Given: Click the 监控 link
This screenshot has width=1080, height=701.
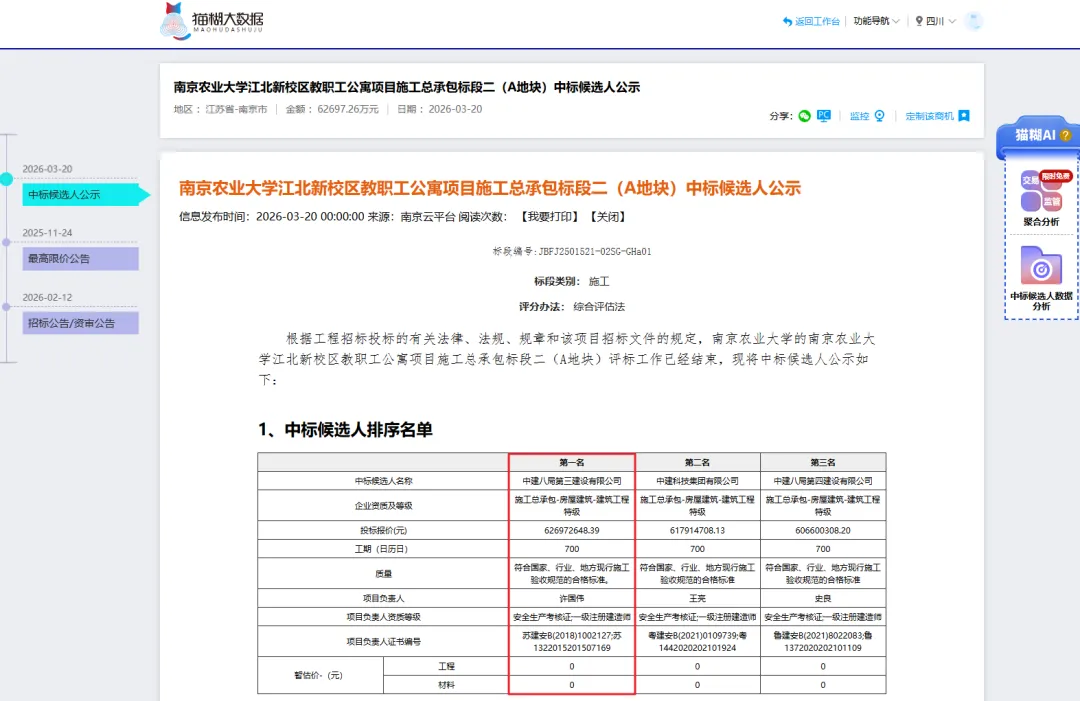Looking at the screenshot, I should click(860, 116).
